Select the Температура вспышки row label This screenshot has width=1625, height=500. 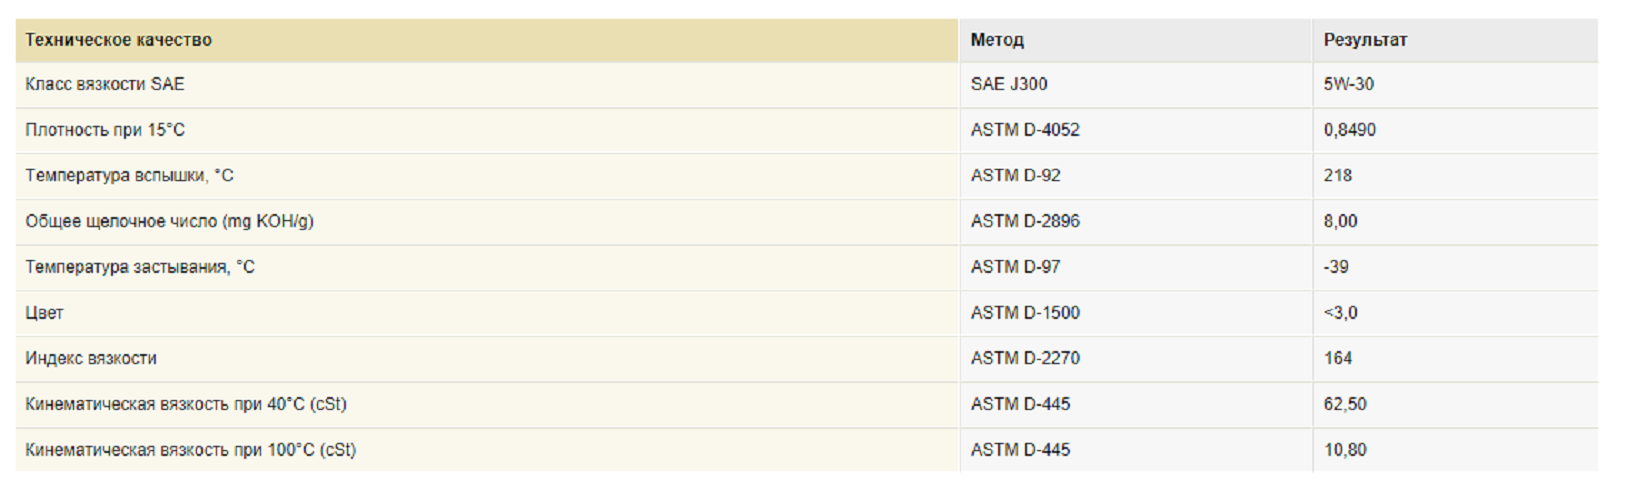129,176
